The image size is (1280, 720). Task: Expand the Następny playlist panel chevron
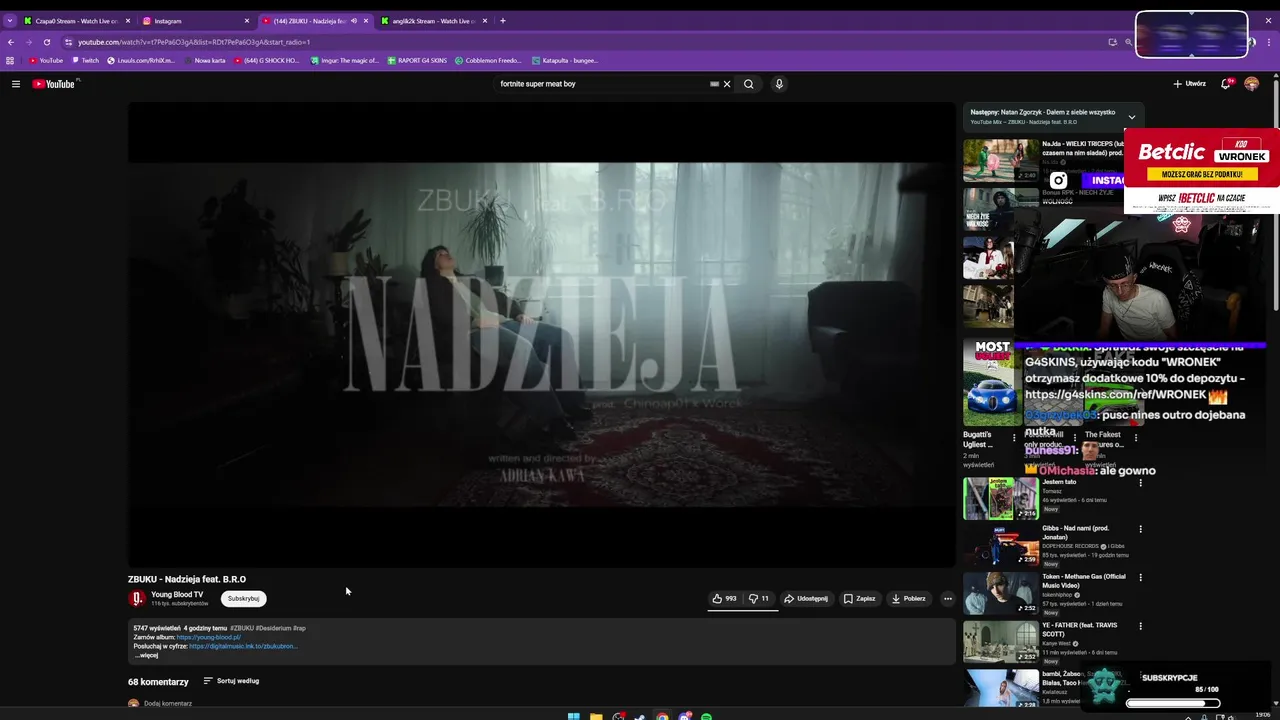point(1132,117)
